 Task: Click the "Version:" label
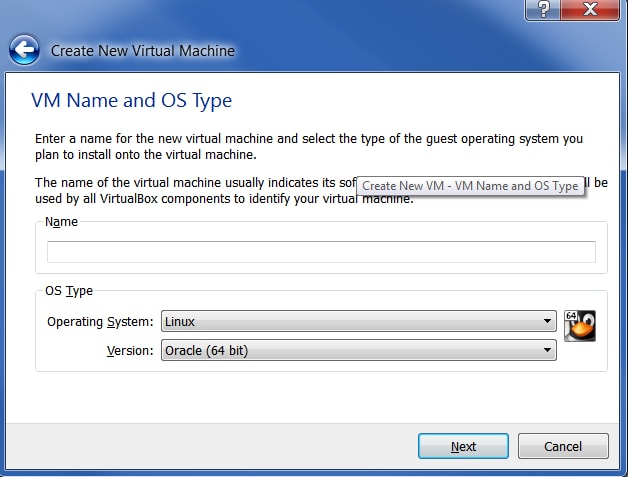coord(129,350)
